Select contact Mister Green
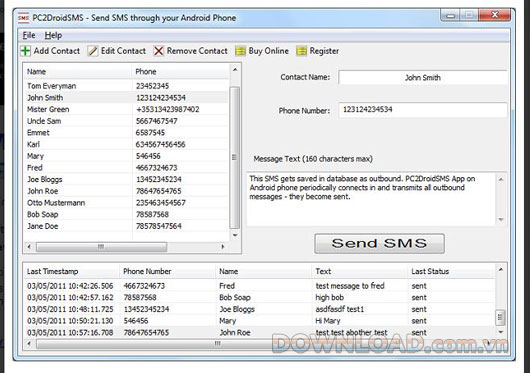 tap(127, 109)
